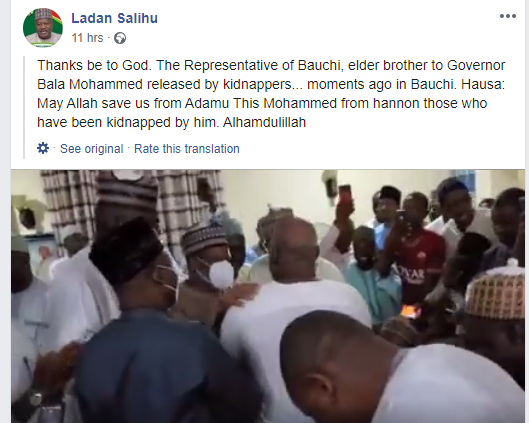Open the post via "11 hrs" timestamp

pos(87,38)
